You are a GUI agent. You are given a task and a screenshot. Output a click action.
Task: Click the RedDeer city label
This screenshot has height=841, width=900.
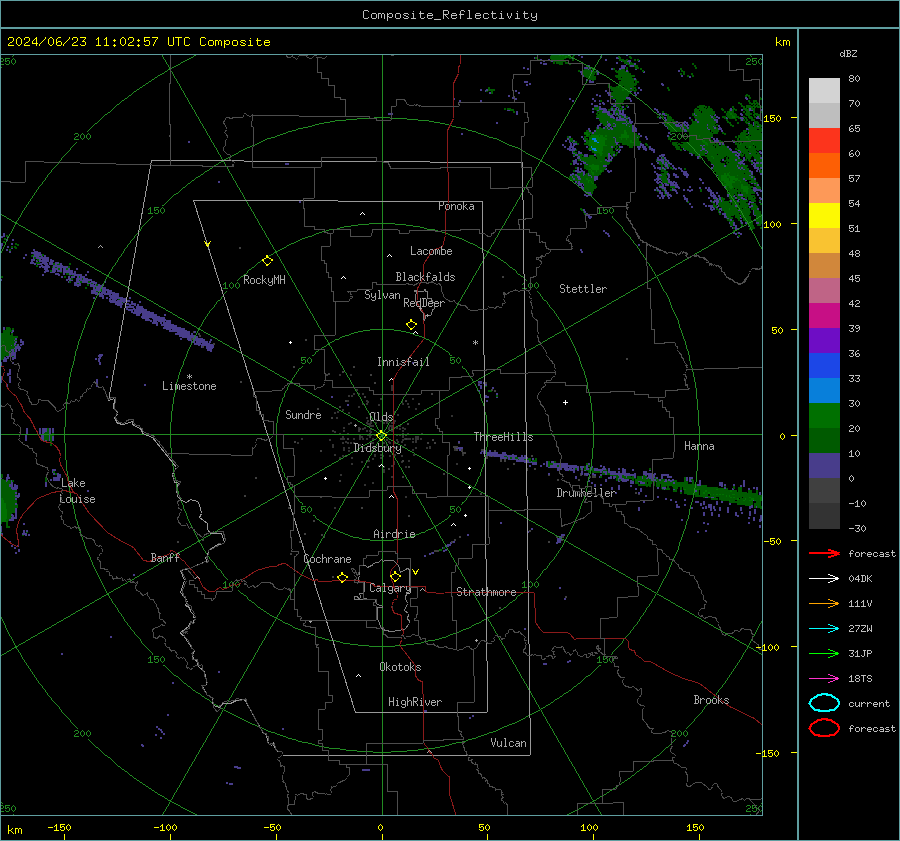424,303
